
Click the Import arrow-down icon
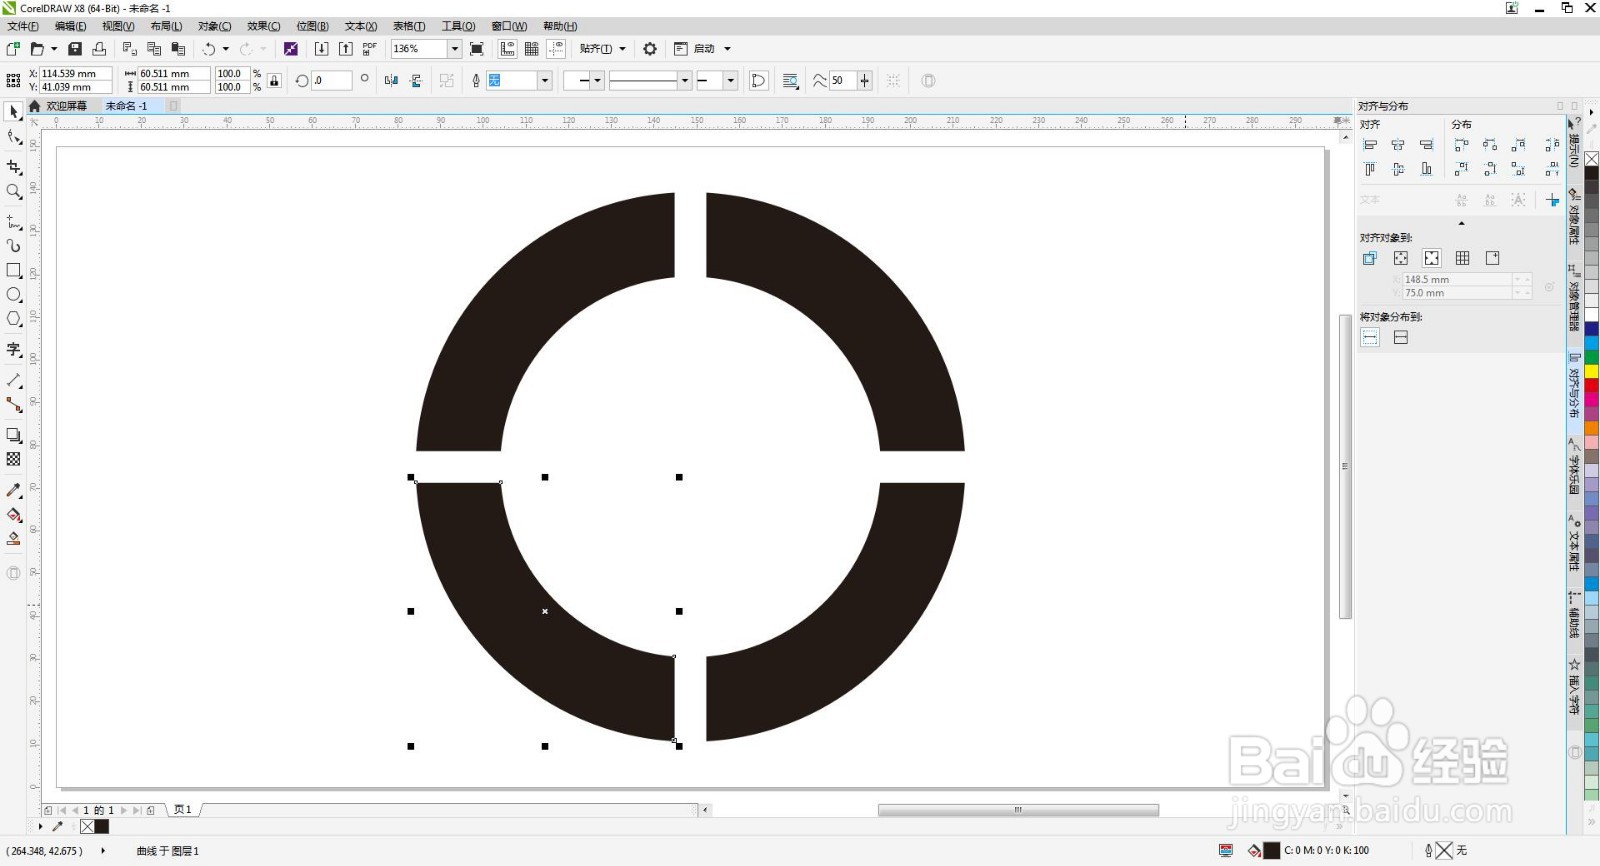321,49
